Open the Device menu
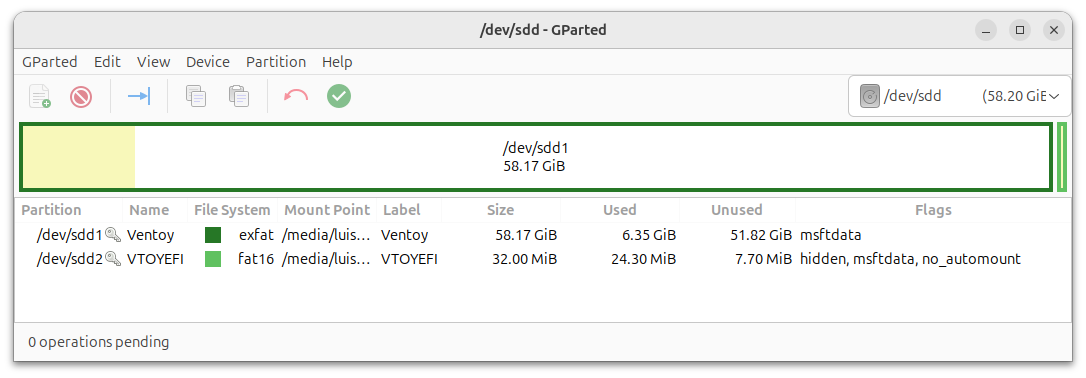The height and width of the screenshot is (378, 1086). tap(208, 62)
